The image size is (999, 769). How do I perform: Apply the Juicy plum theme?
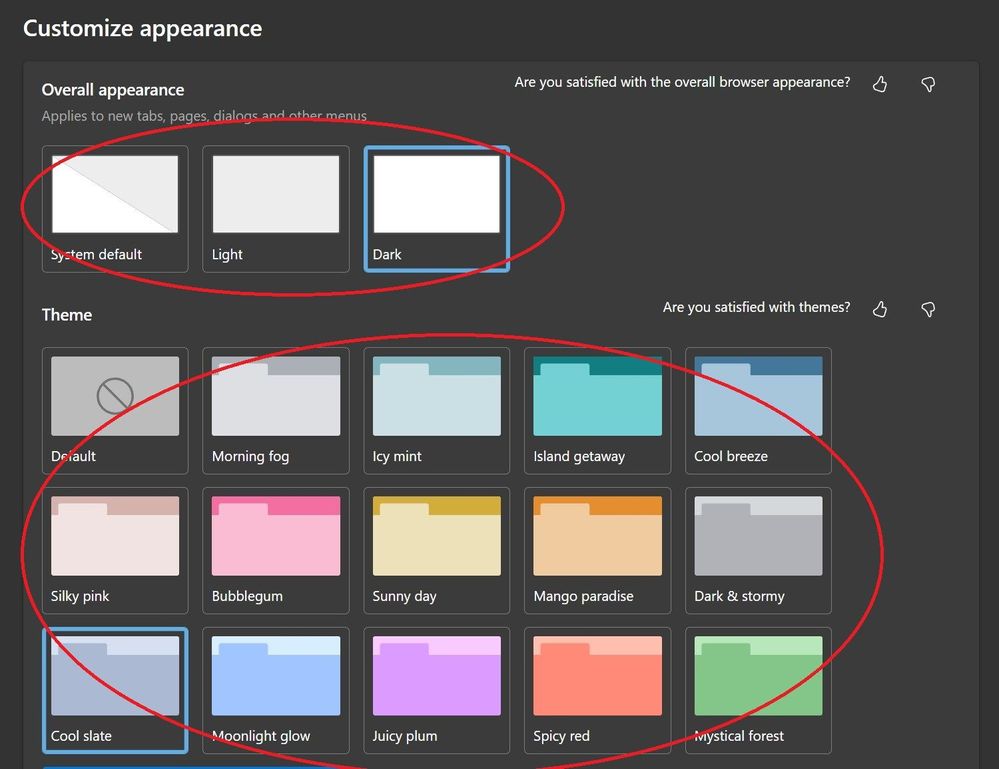(x=436, y=691)
